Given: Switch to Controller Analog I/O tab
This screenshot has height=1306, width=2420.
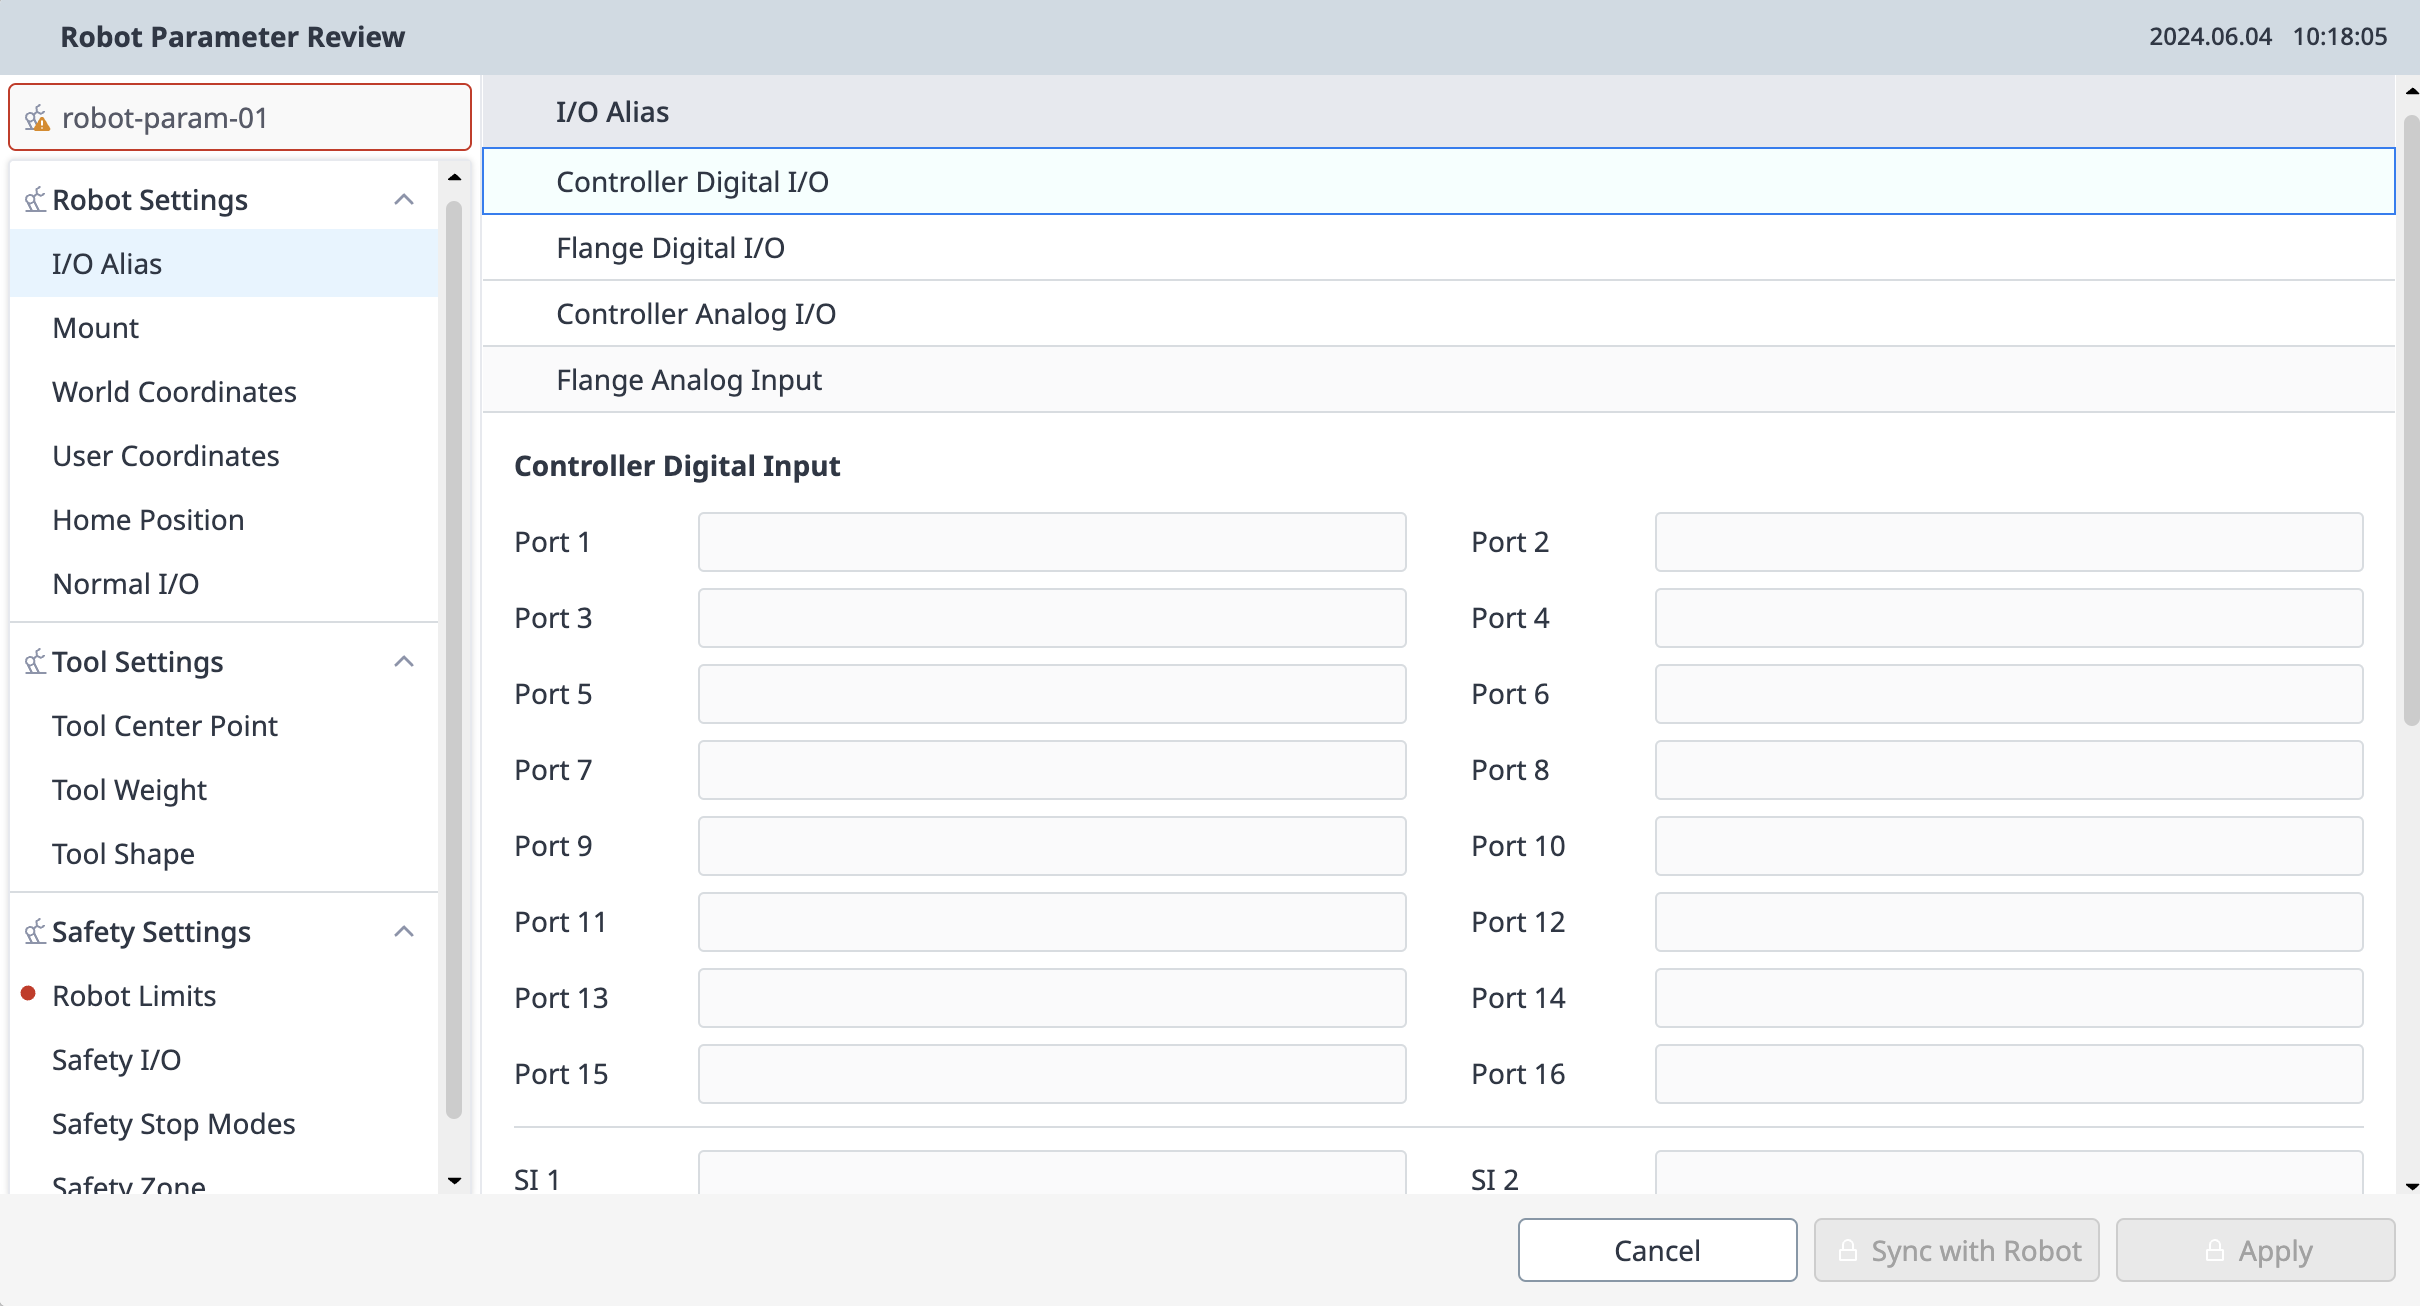Looking at the screenshot, I should [696, 314].
